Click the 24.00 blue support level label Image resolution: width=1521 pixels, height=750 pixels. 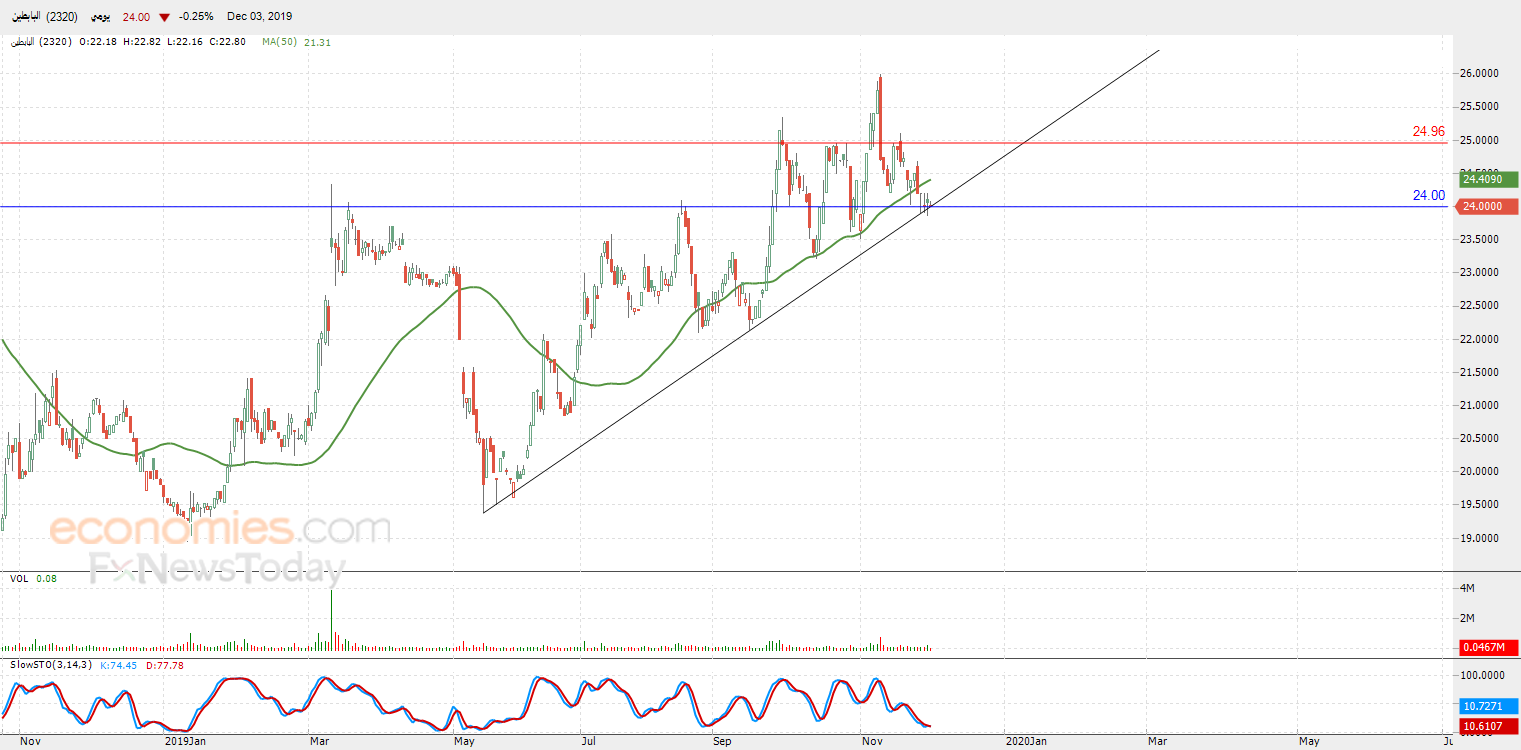coord(1428,195)
